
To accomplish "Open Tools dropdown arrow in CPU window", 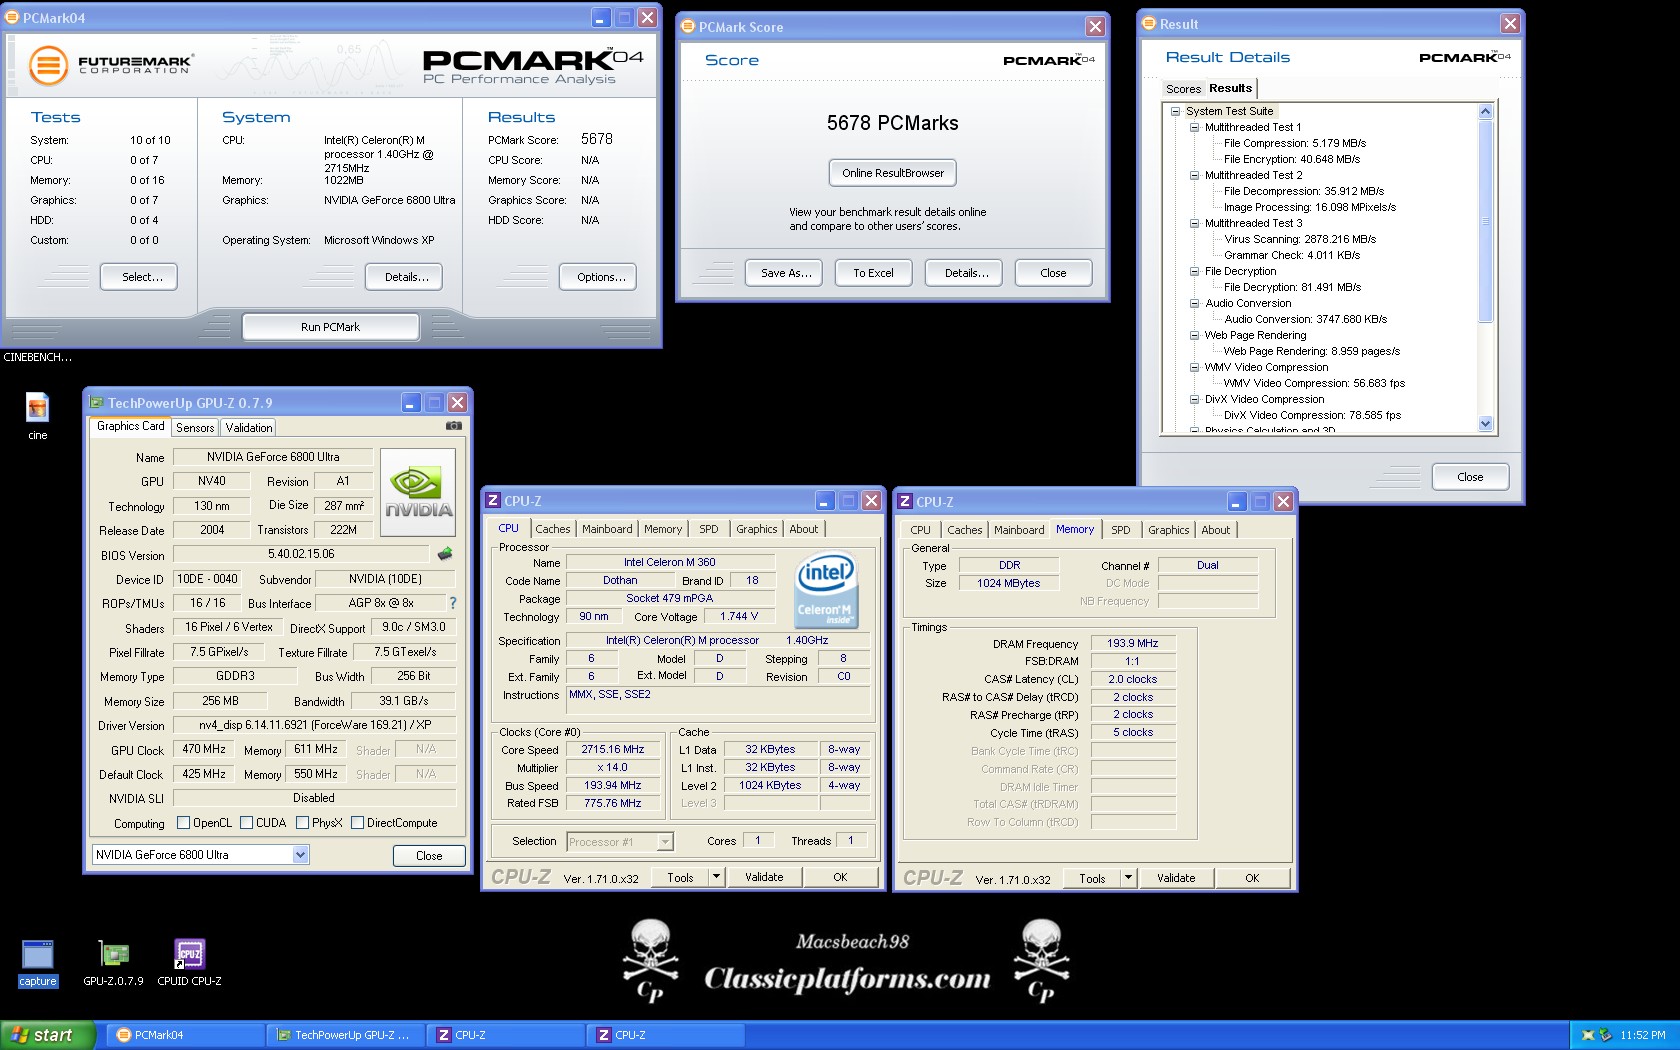I will [x=716, y=877].
